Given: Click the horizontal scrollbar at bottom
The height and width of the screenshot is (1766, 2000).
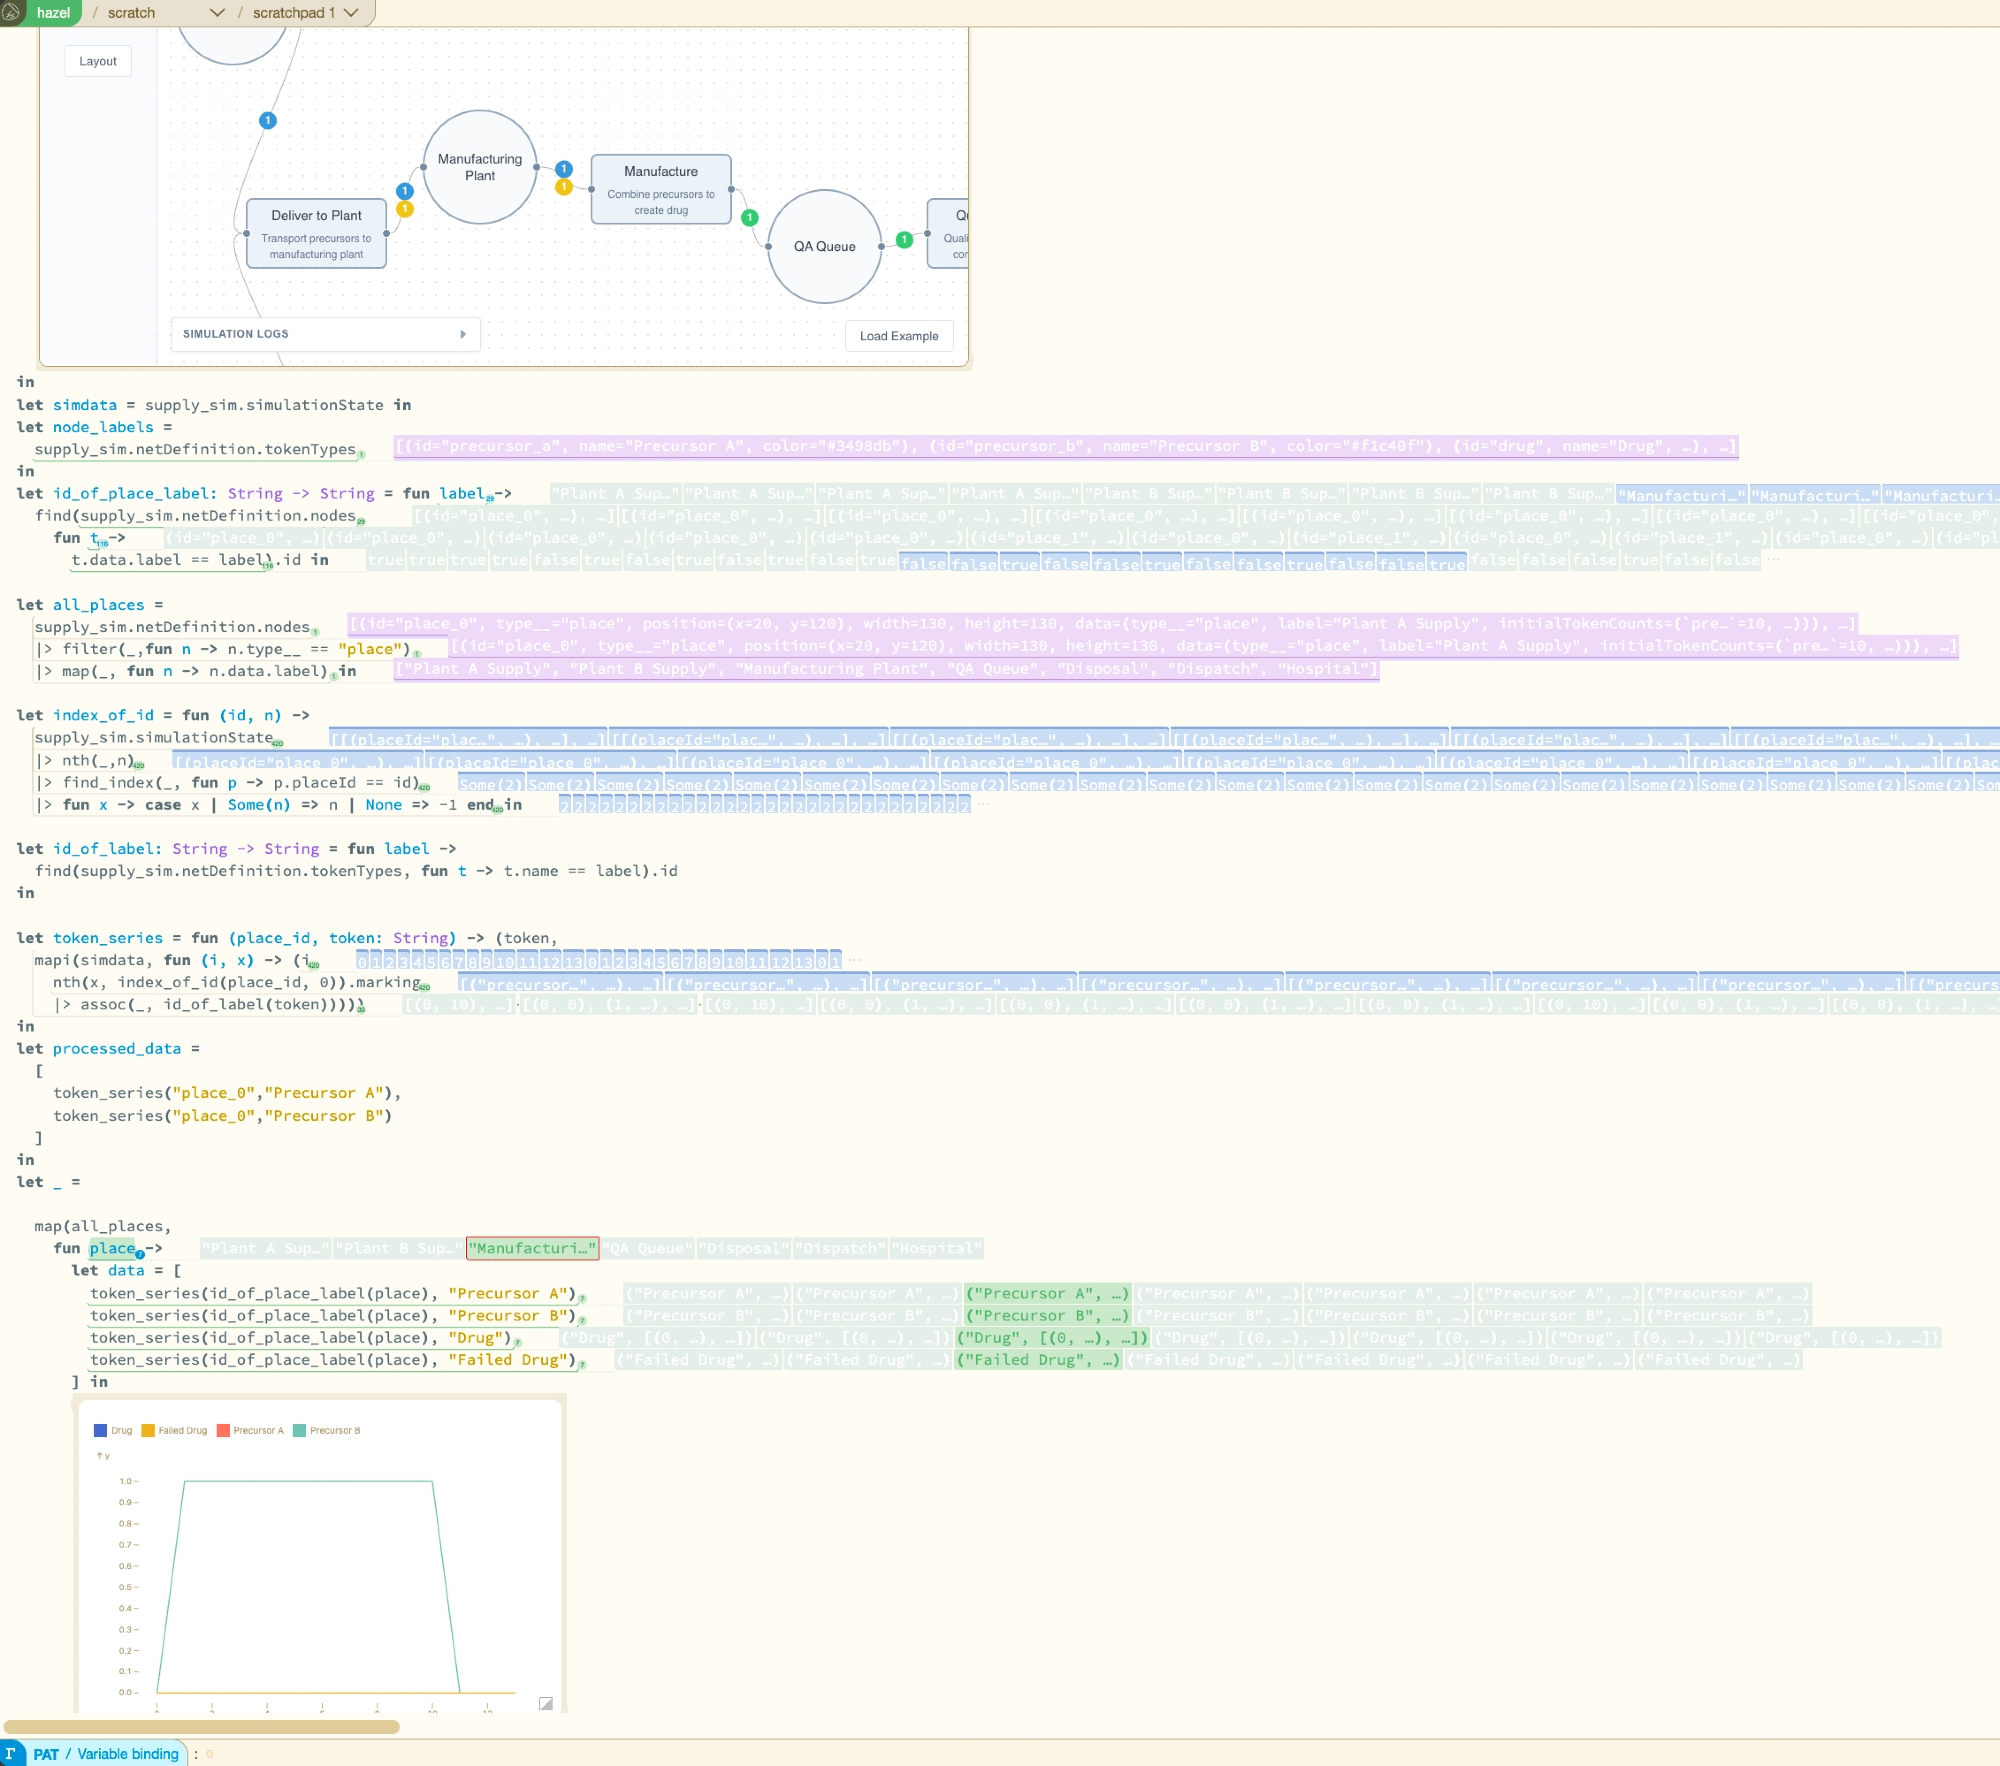Looking at the screenshot, I should click(201, 1727).
